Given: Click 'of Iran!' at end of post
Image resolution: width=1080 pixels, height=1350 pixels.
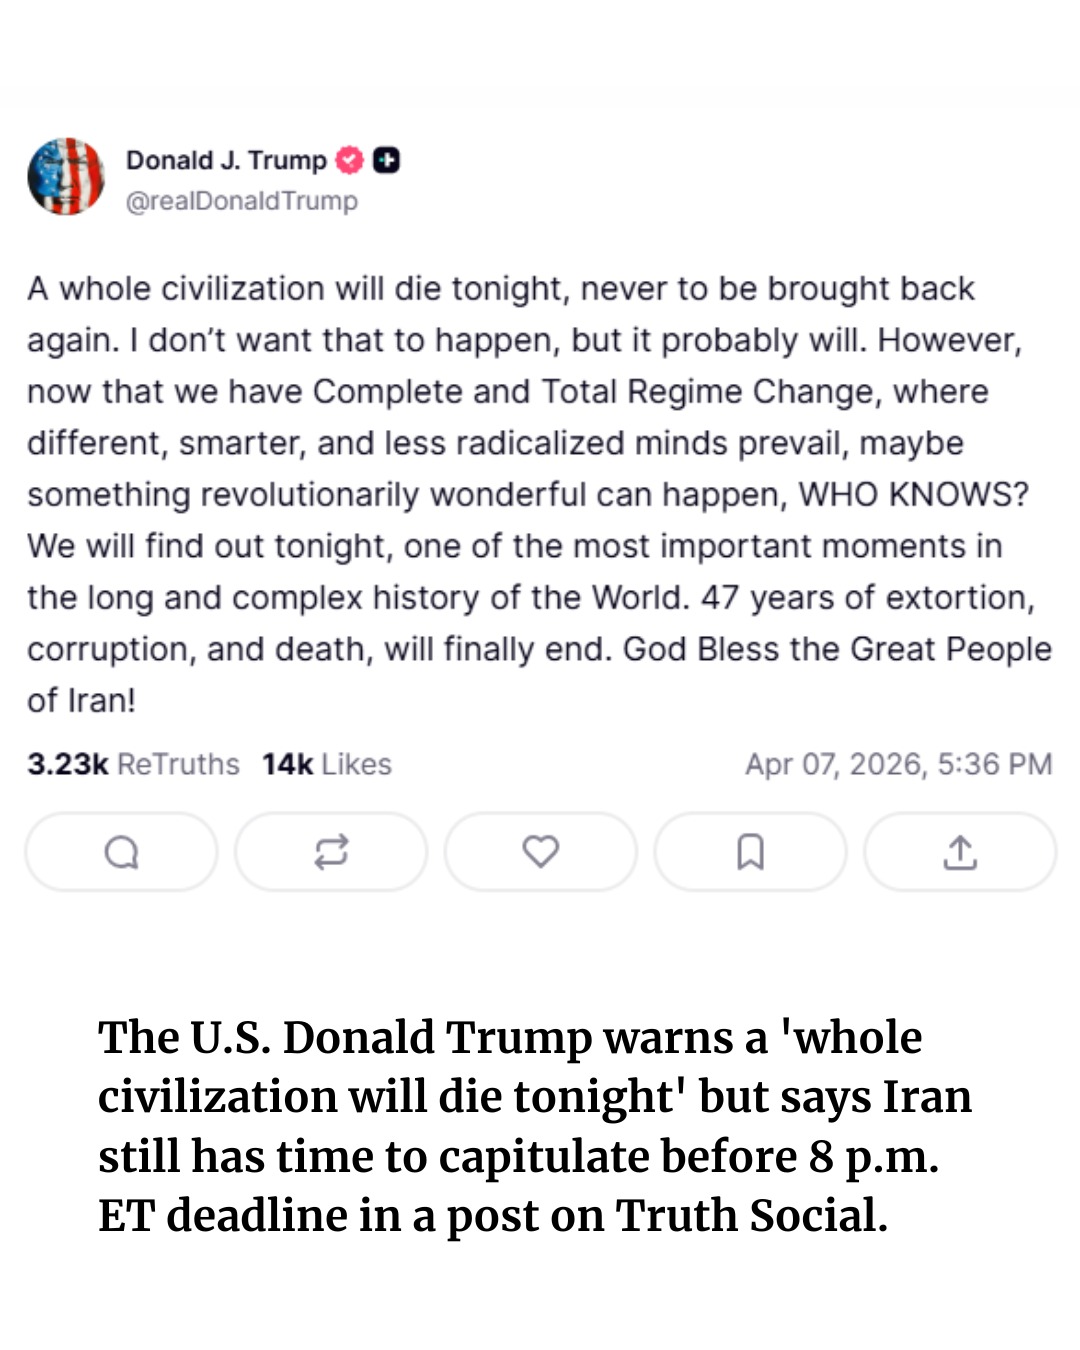Looking at the screenshot, I should tap(81, 700).
